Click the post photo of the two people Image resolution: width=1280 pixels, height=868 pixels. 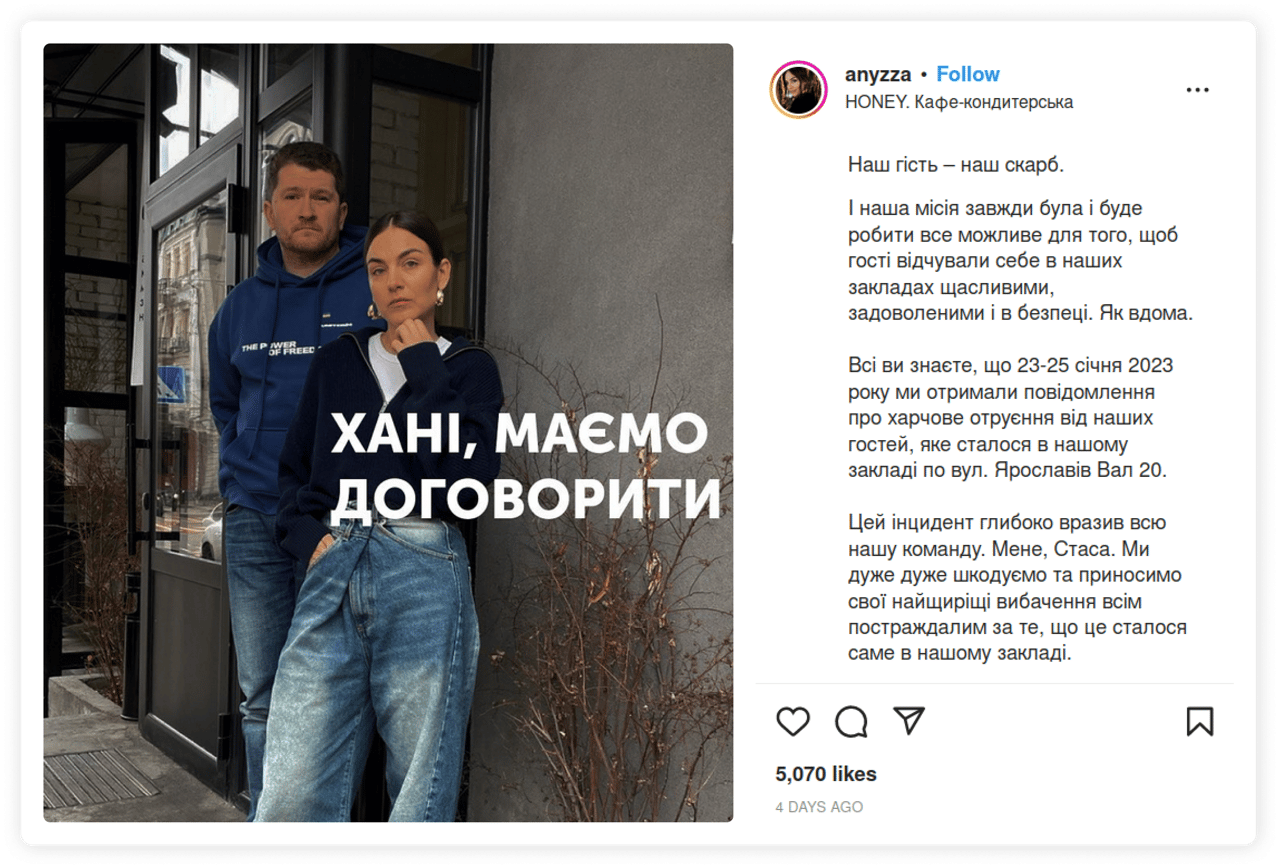[388, 432]
